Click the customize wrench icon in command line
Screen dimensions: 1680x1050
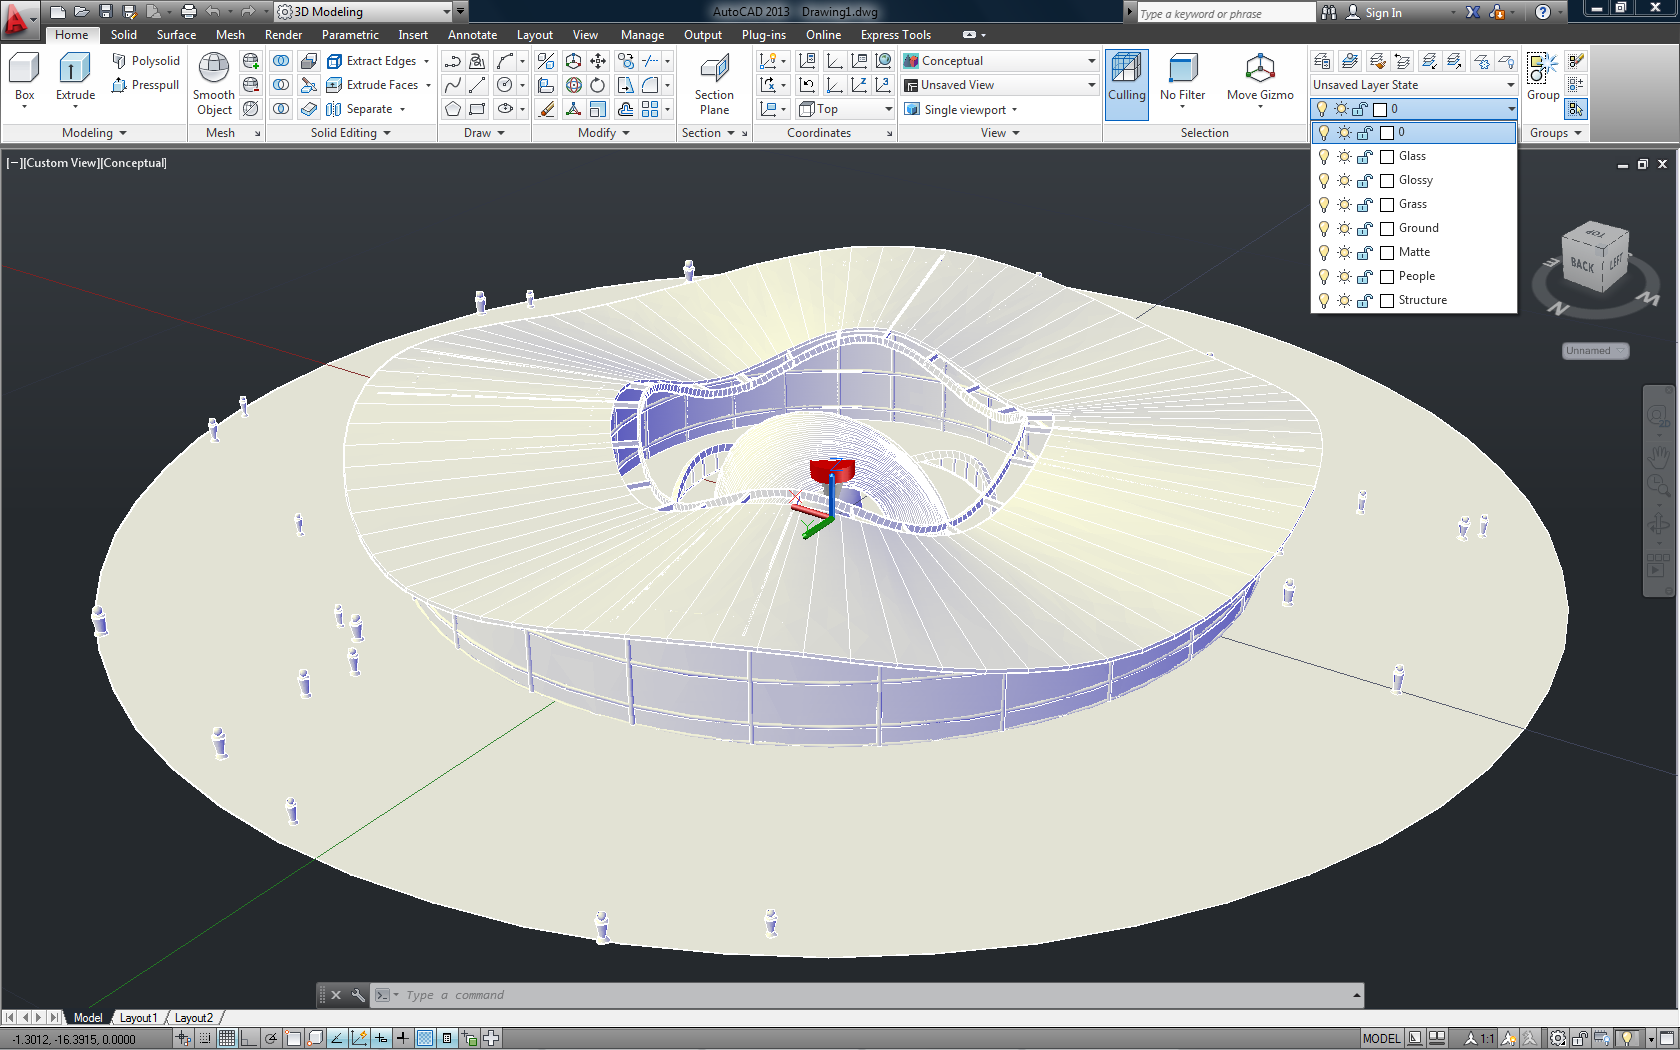pyautogui.click(x=358, y=995)
